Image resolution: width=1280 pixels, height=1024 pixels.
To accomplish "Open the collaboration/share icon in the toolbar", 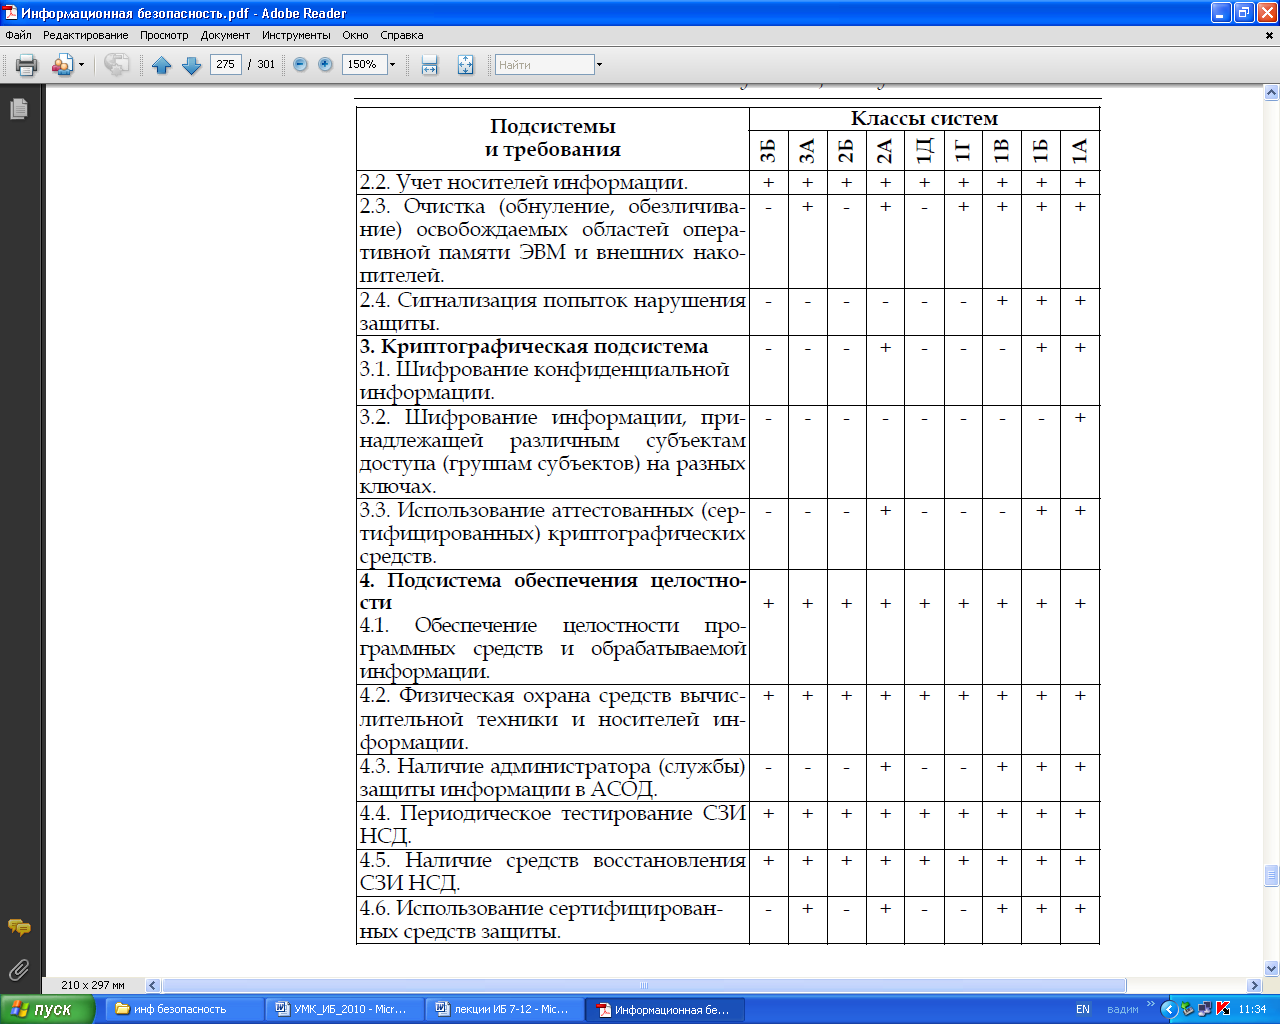I will pos(63,65).
